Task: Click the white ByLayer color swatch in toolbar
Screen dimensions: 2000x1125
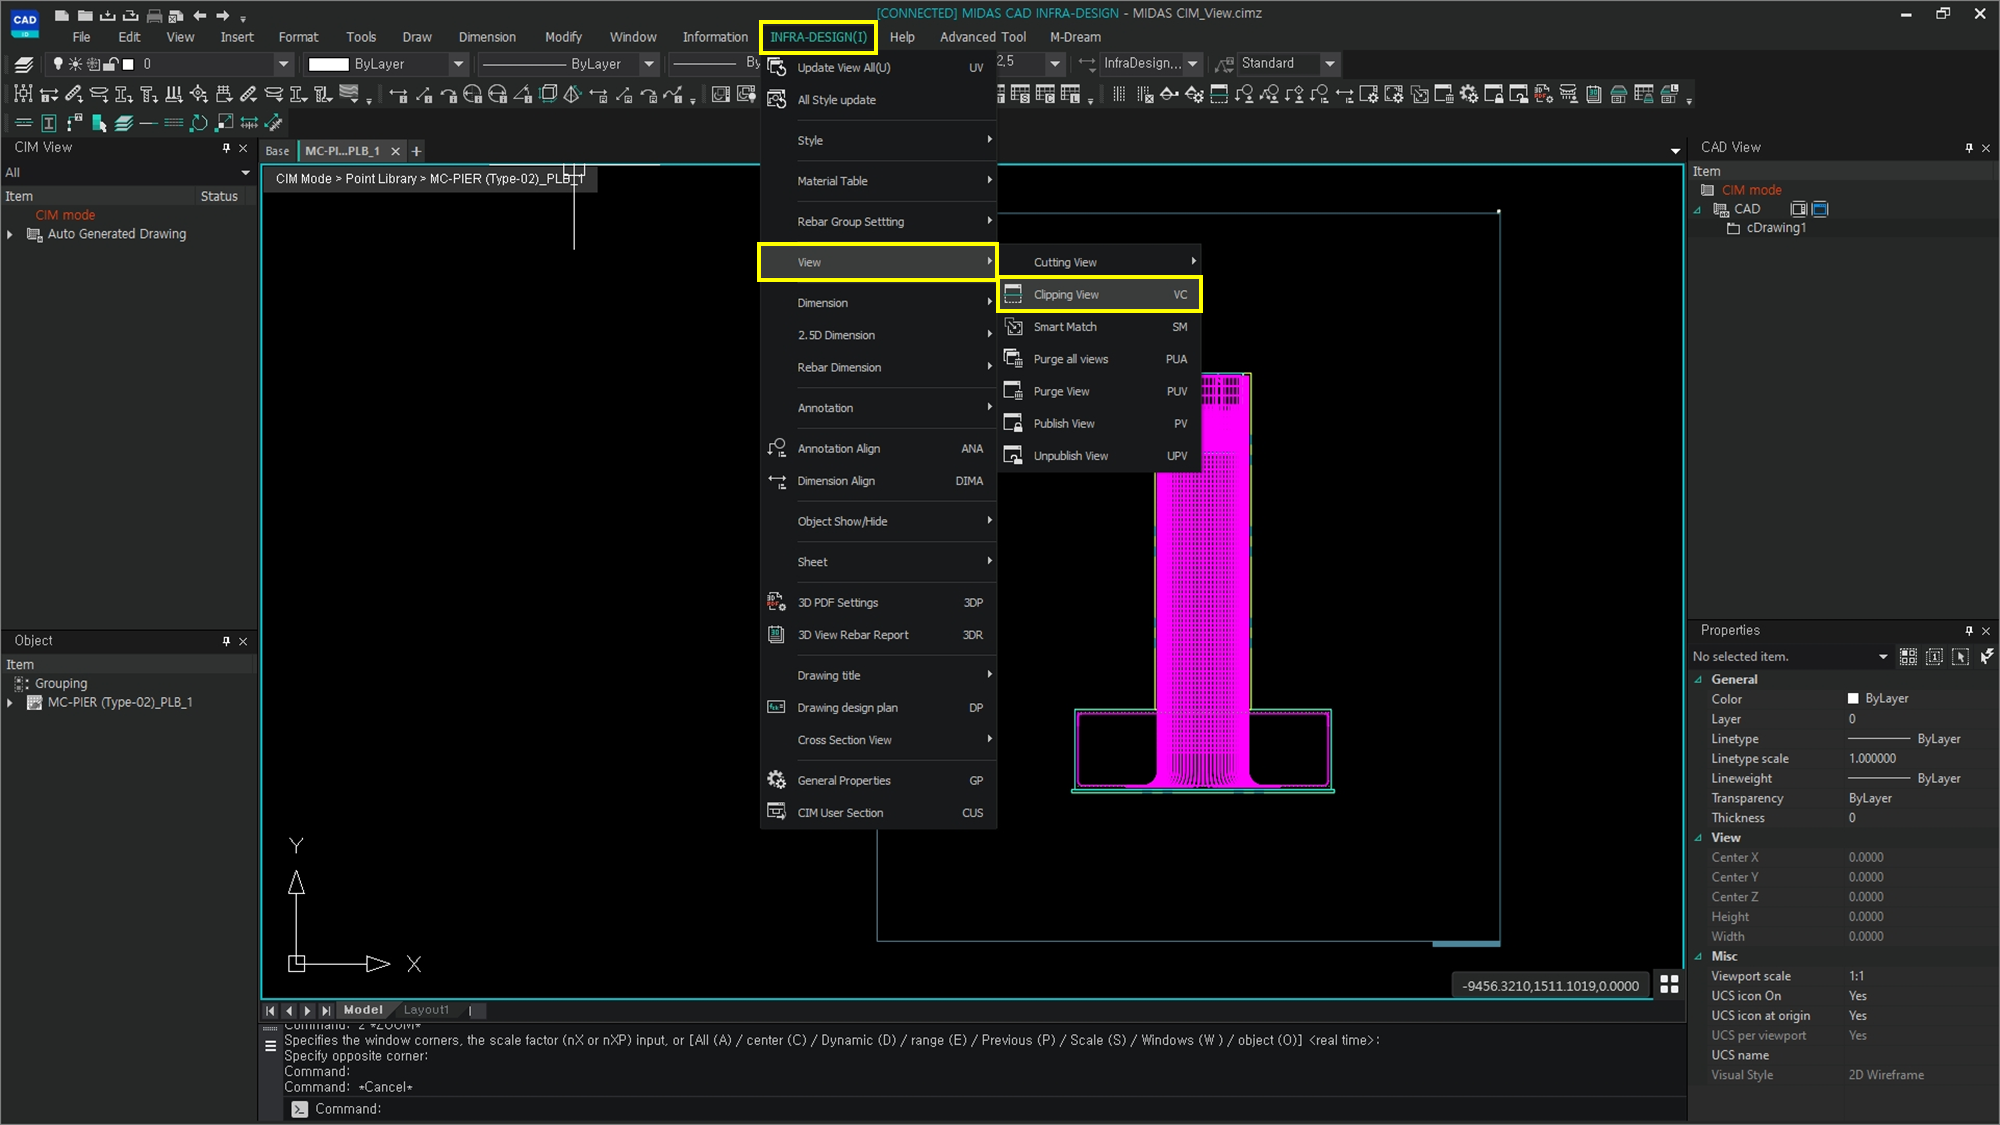Action: coord(328,64)
